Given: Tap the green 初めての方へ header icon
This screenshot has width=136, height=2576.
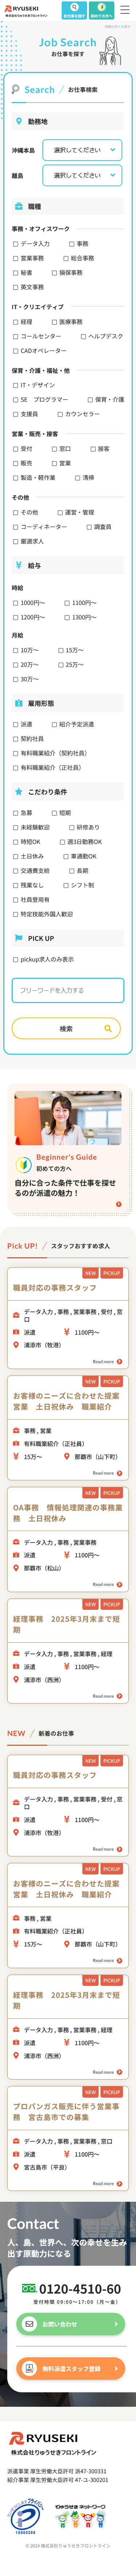Looking at the screenshot, I should (x=101, y=11).
